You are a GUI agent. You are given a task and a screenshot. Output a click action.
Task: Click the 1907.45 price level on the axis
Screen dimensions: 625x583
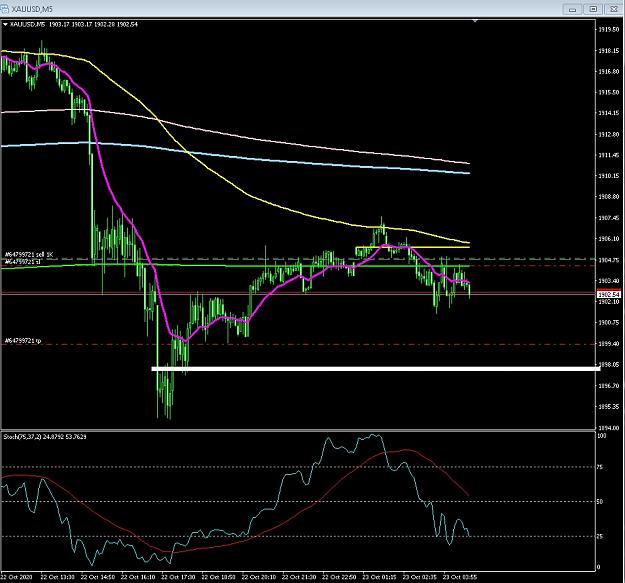tap(609, 218)
